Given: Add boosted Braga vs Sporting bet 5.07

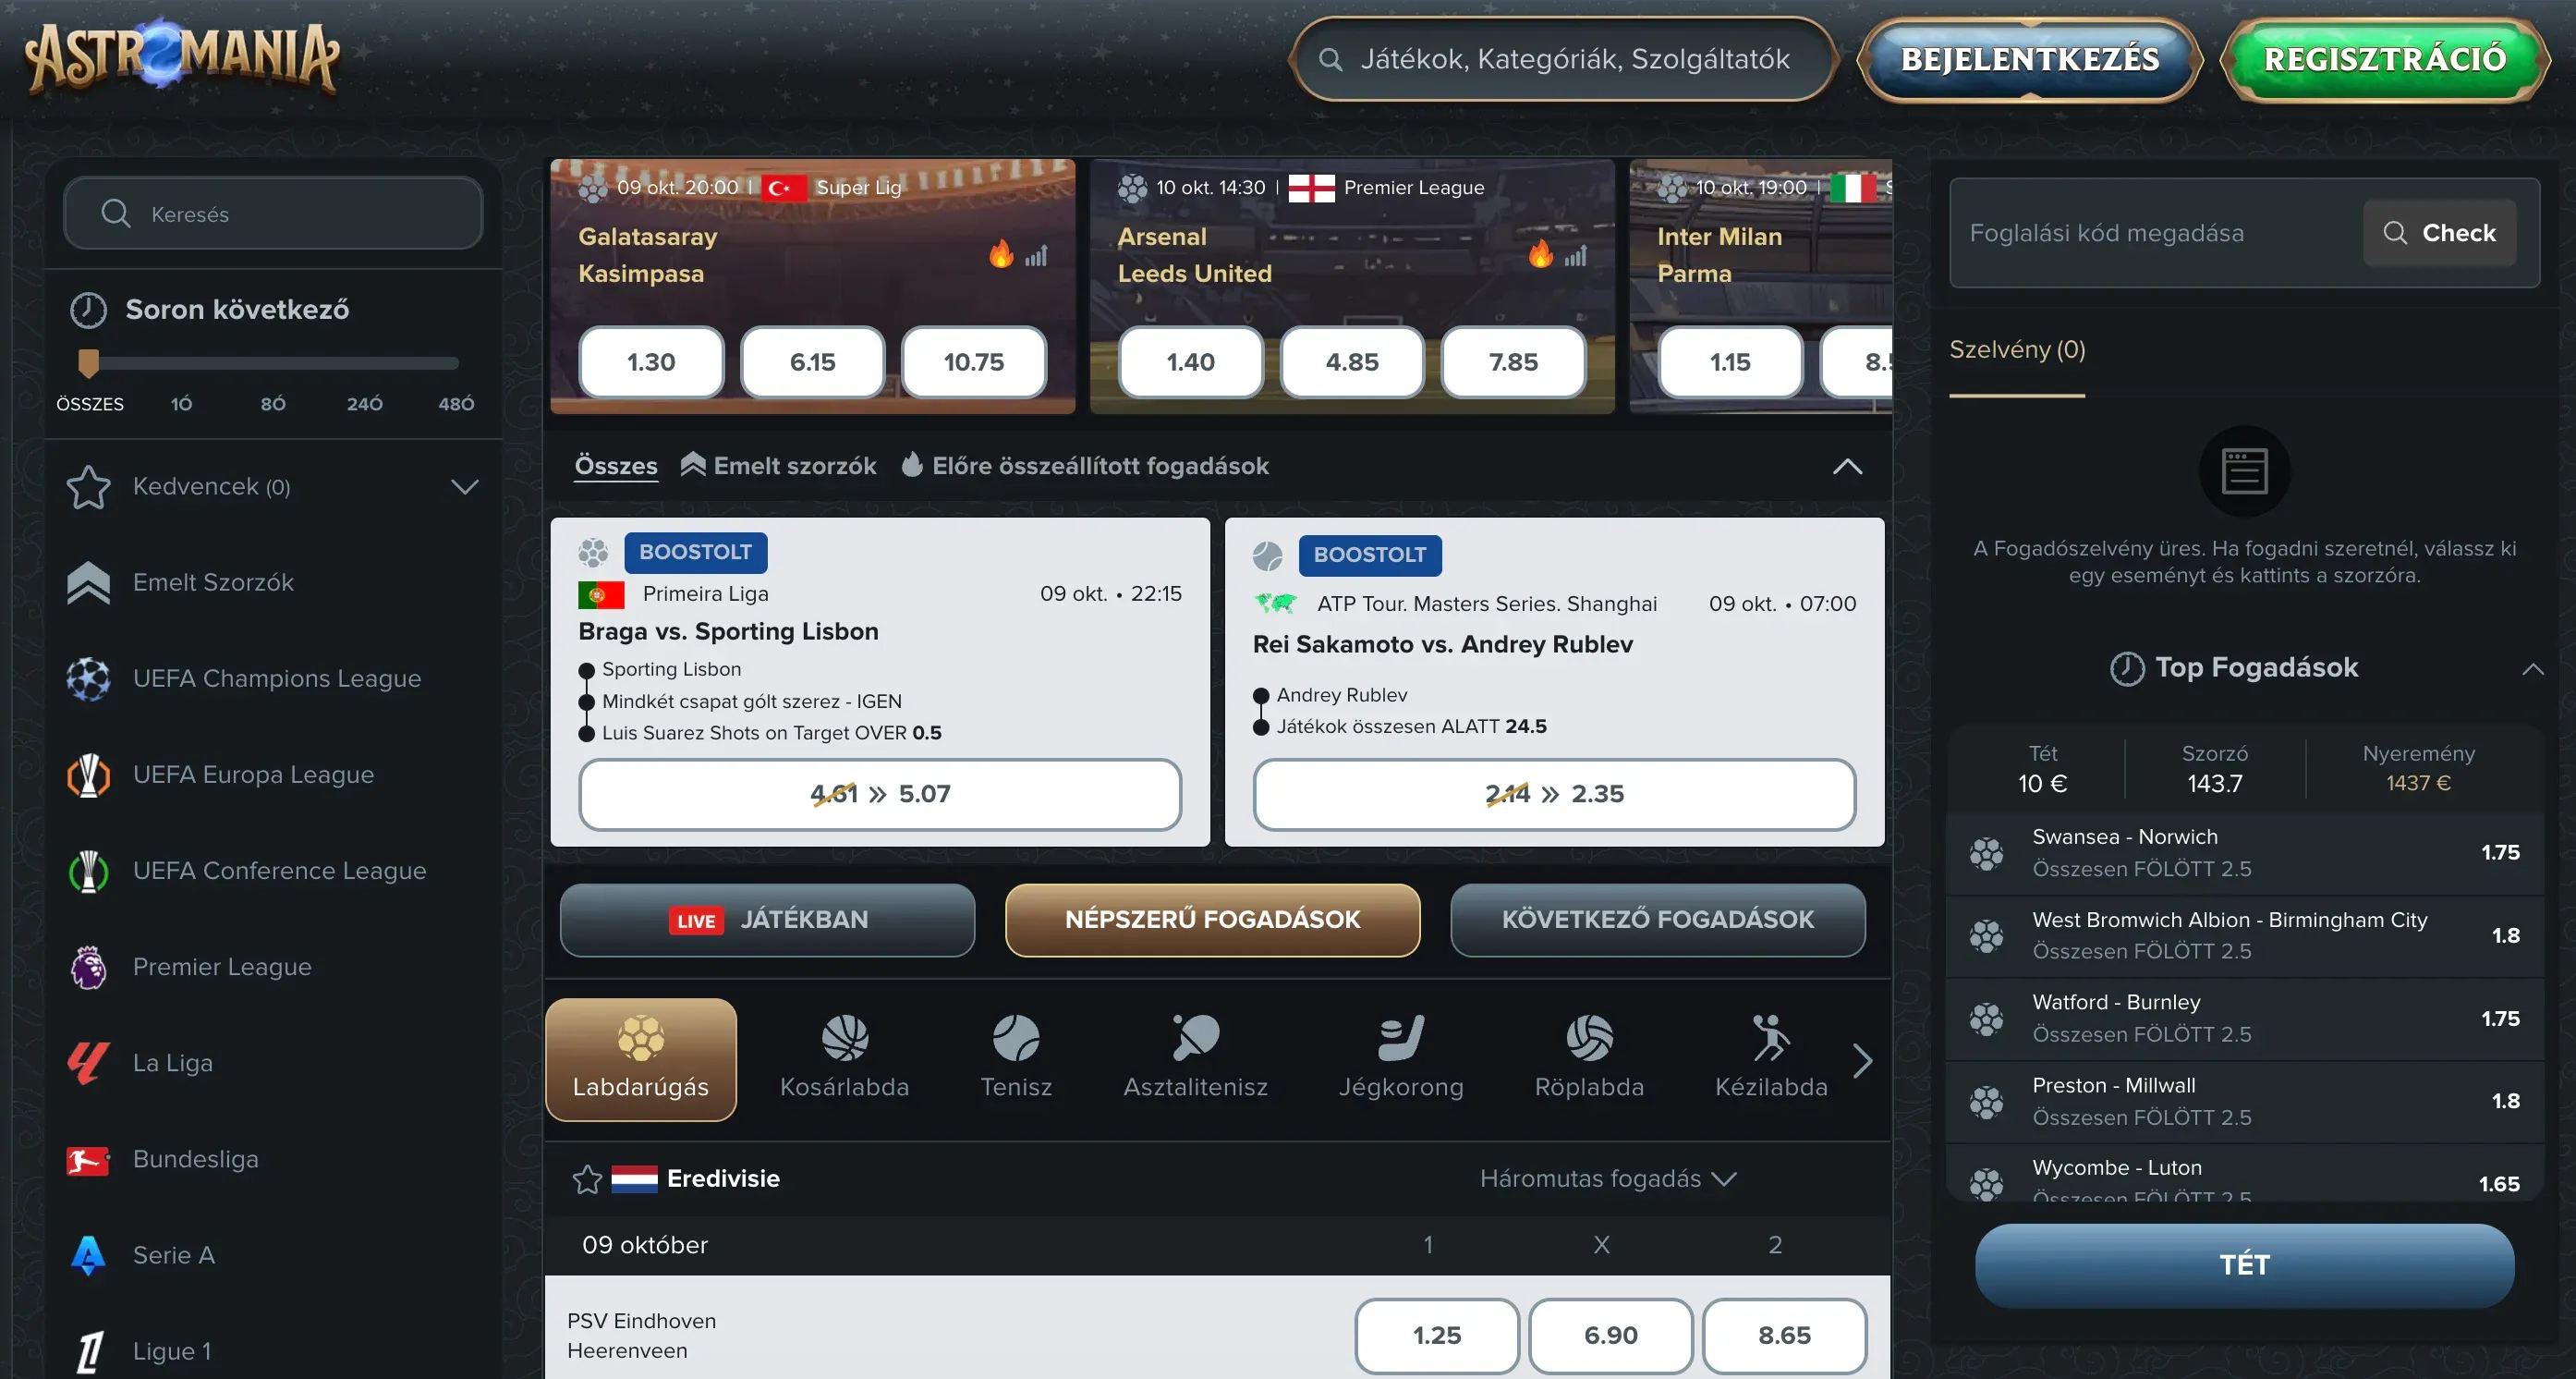Looking at the screenshot, I should [x=880, y=794].
